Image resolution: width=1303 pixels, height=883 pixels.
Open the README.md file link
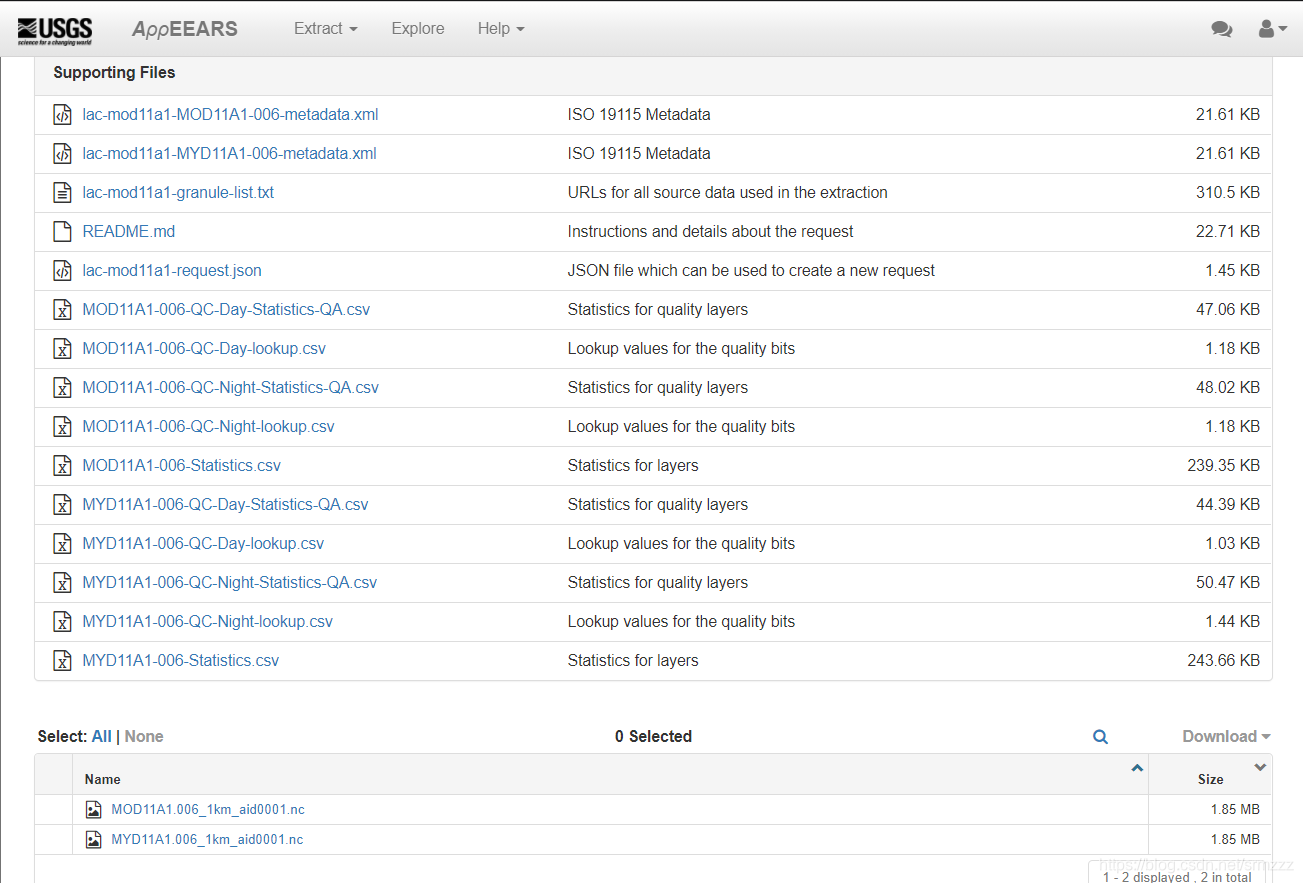[129, 232]
